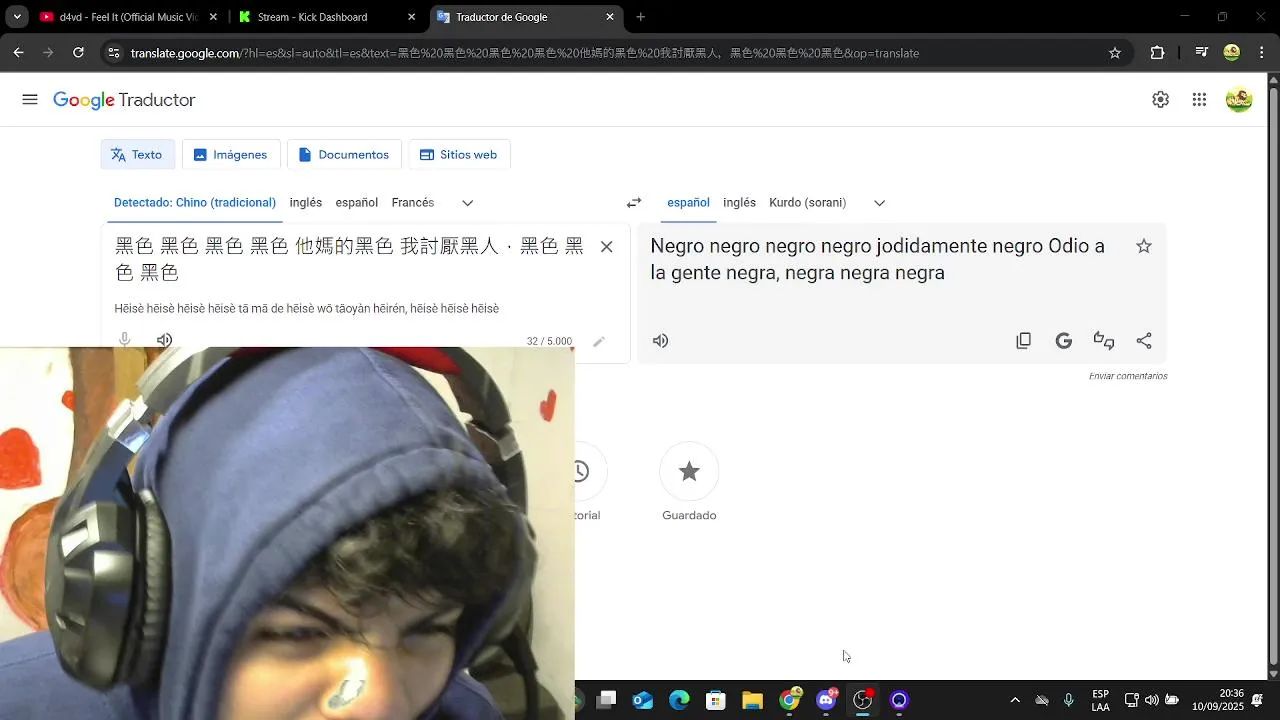Clear the source text with X
Image resolution: width=1280 pixels, height=720 pixels.
pos(606,247)
